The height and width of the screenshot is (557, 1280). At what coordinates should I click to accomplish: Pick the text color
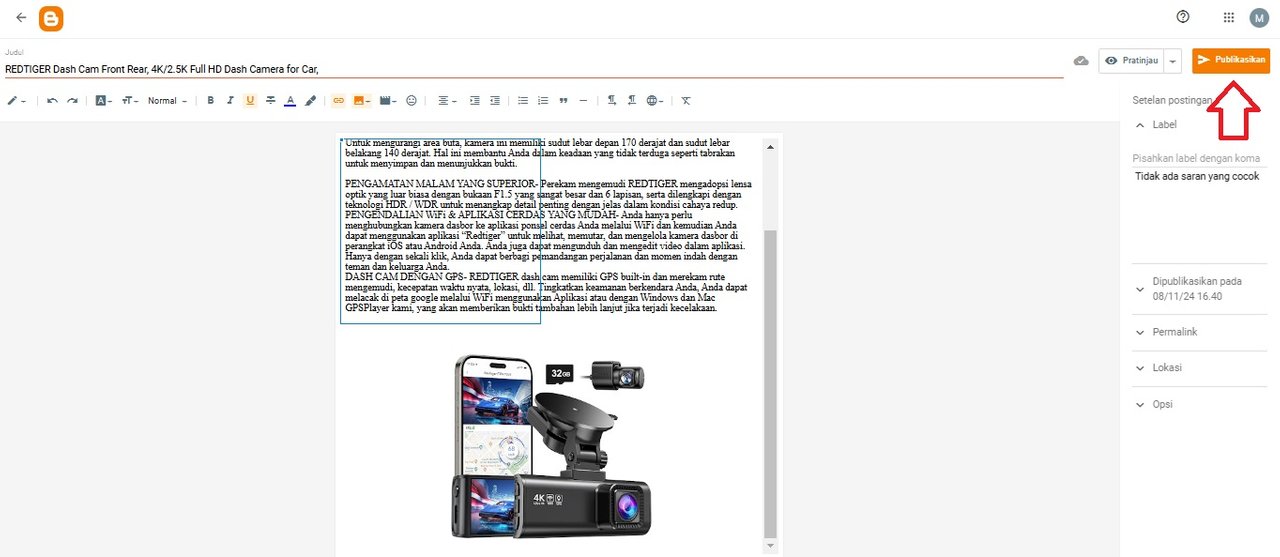(290, 101)
